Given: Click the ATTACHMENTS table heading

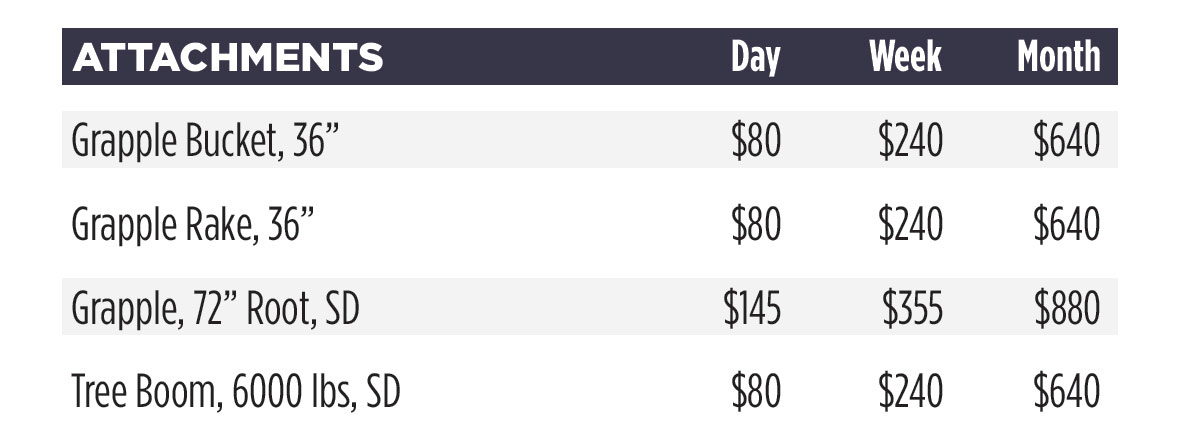Looking at the screenshot, I should click(228, 58).
